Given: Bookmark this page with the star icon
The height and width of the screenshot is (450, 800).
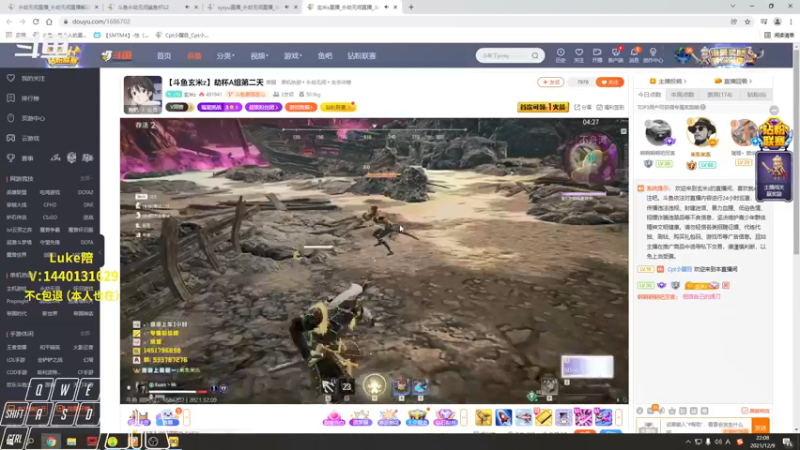Looking at the screenshot, I should tap(747, 21).
